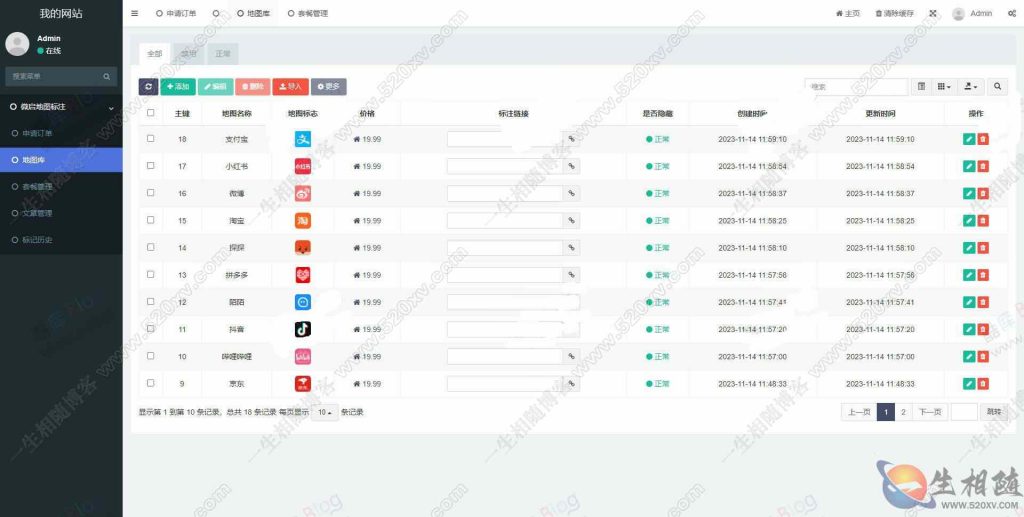This screenshot has width=1024, height=517.
Task: Collapse the 微信地图标注 sidebar group
Action: (x=61, y=106)
